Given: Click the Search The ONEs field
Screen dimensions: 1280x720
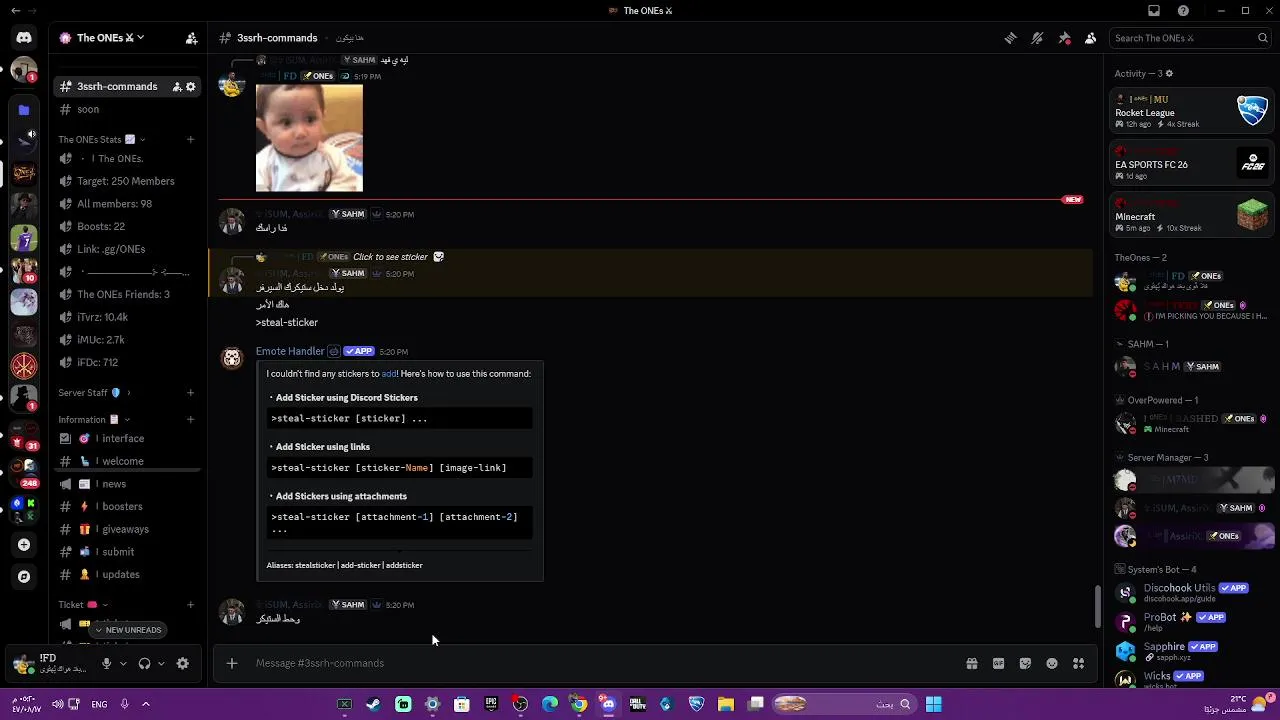Looking at the screenshot, I should pyautogui.click(x=1190, y=38).
